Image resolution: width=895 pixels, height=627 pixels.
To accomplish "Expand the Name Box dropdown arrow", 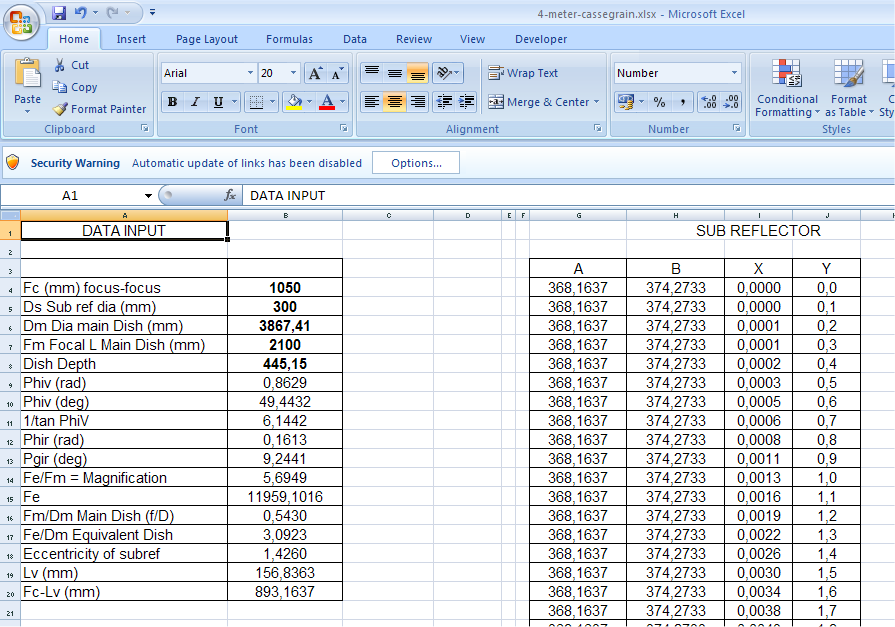I will 148,196.
